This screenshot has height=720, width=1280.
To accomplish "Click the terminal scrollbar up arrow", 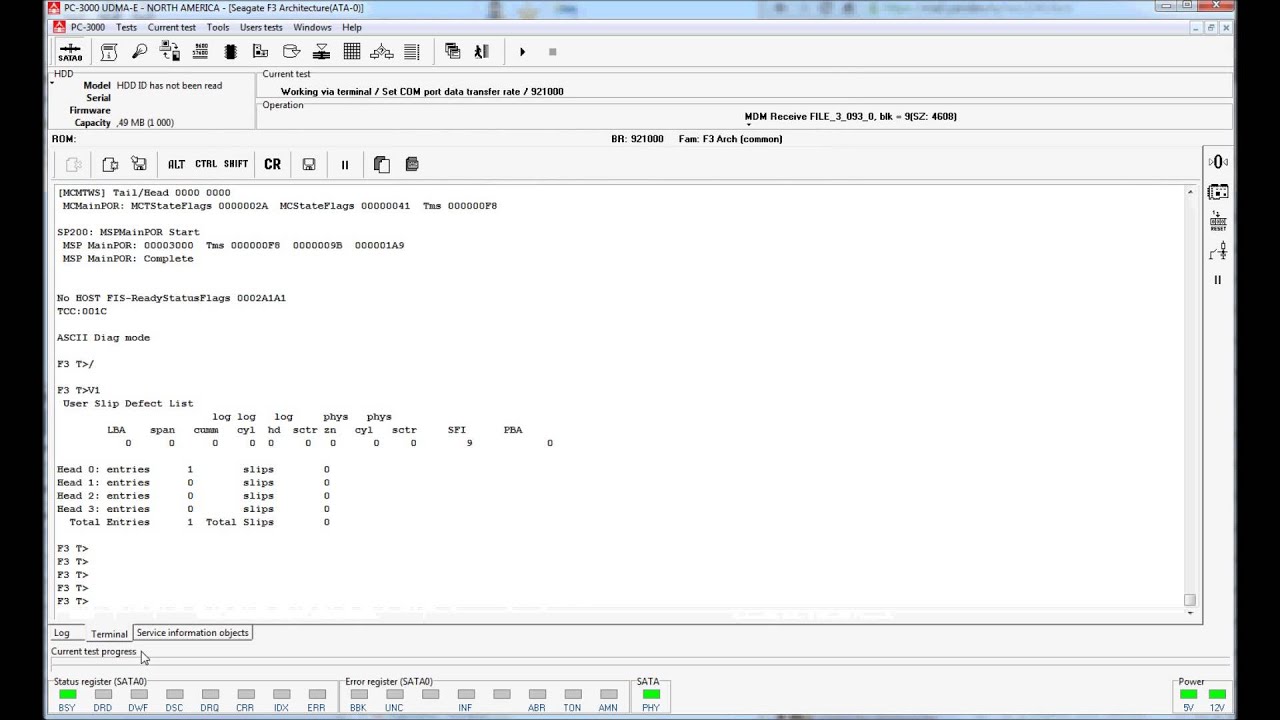I will 1190,192.
